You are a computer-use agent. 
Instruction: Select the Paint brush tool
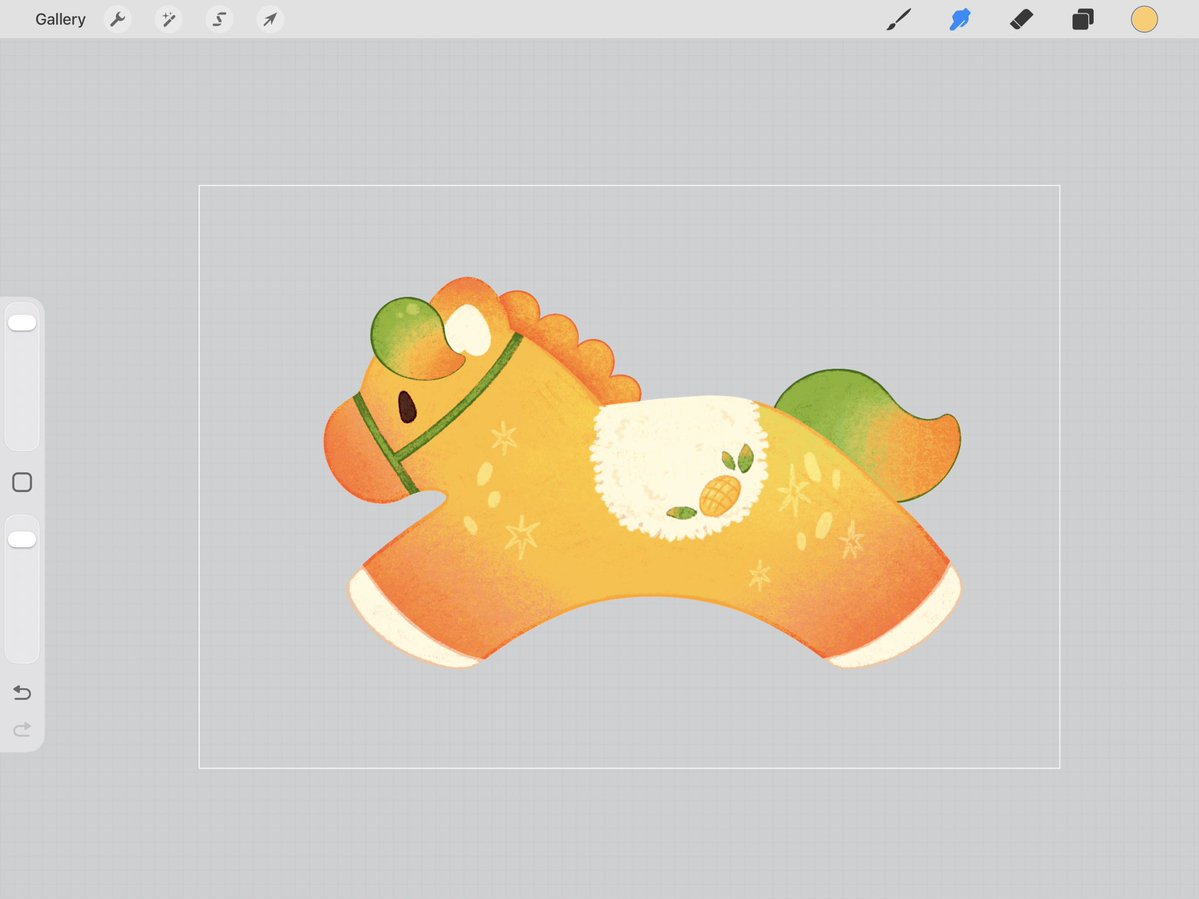click(898, 19)
